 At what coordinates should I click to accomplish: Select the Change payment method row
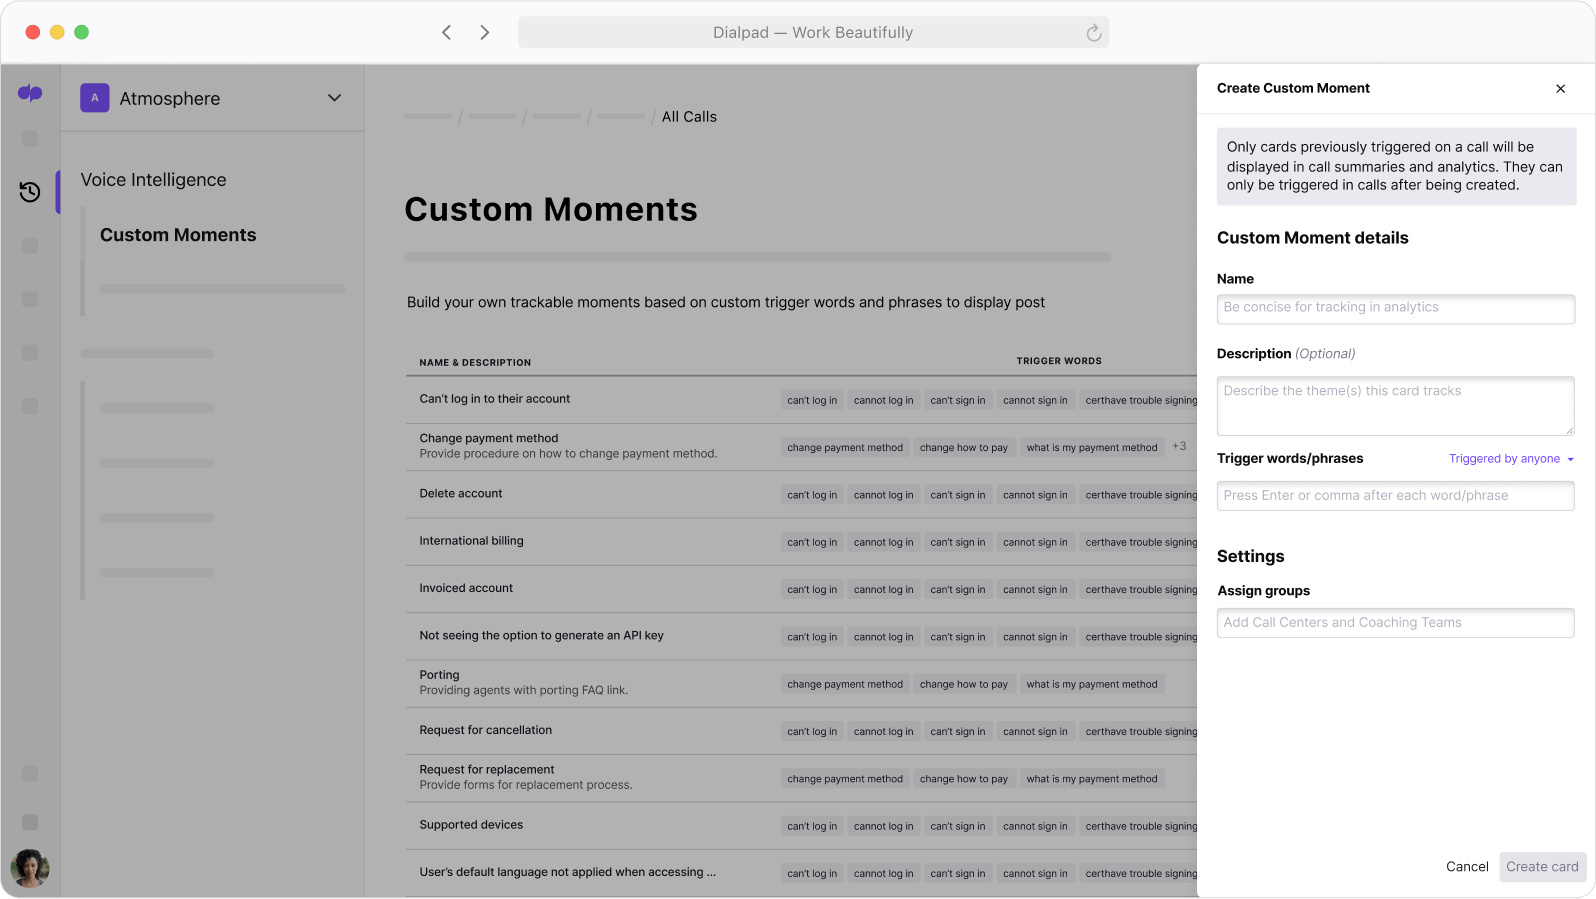[801, 447]
